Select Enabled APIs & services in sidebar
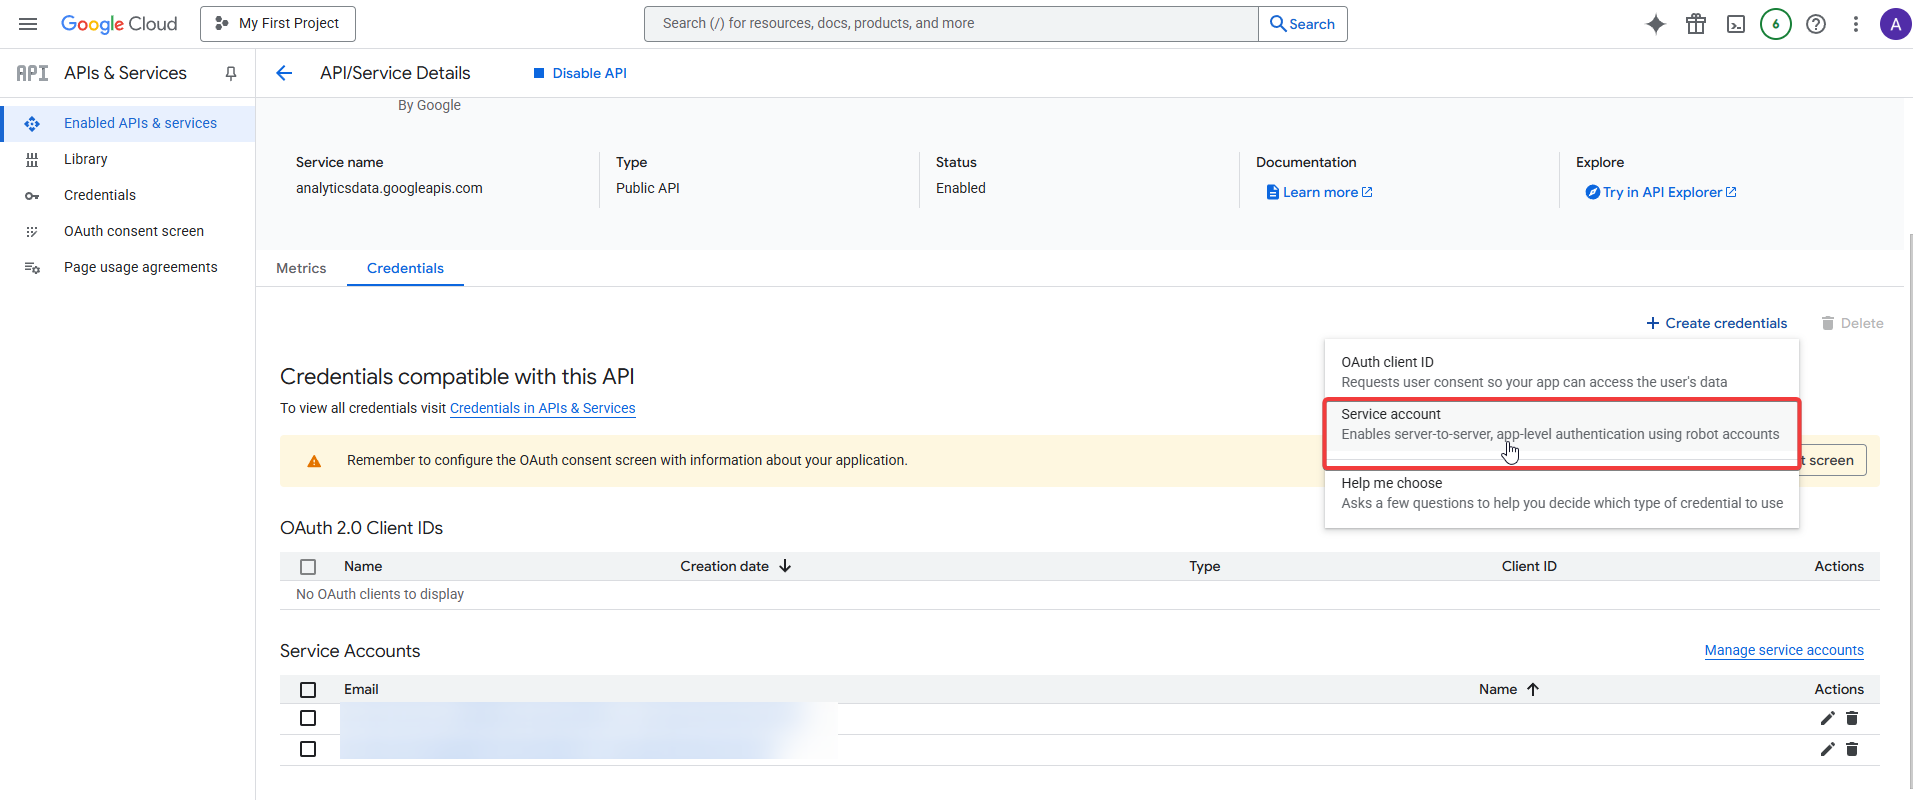 click(x=128, y=123)
